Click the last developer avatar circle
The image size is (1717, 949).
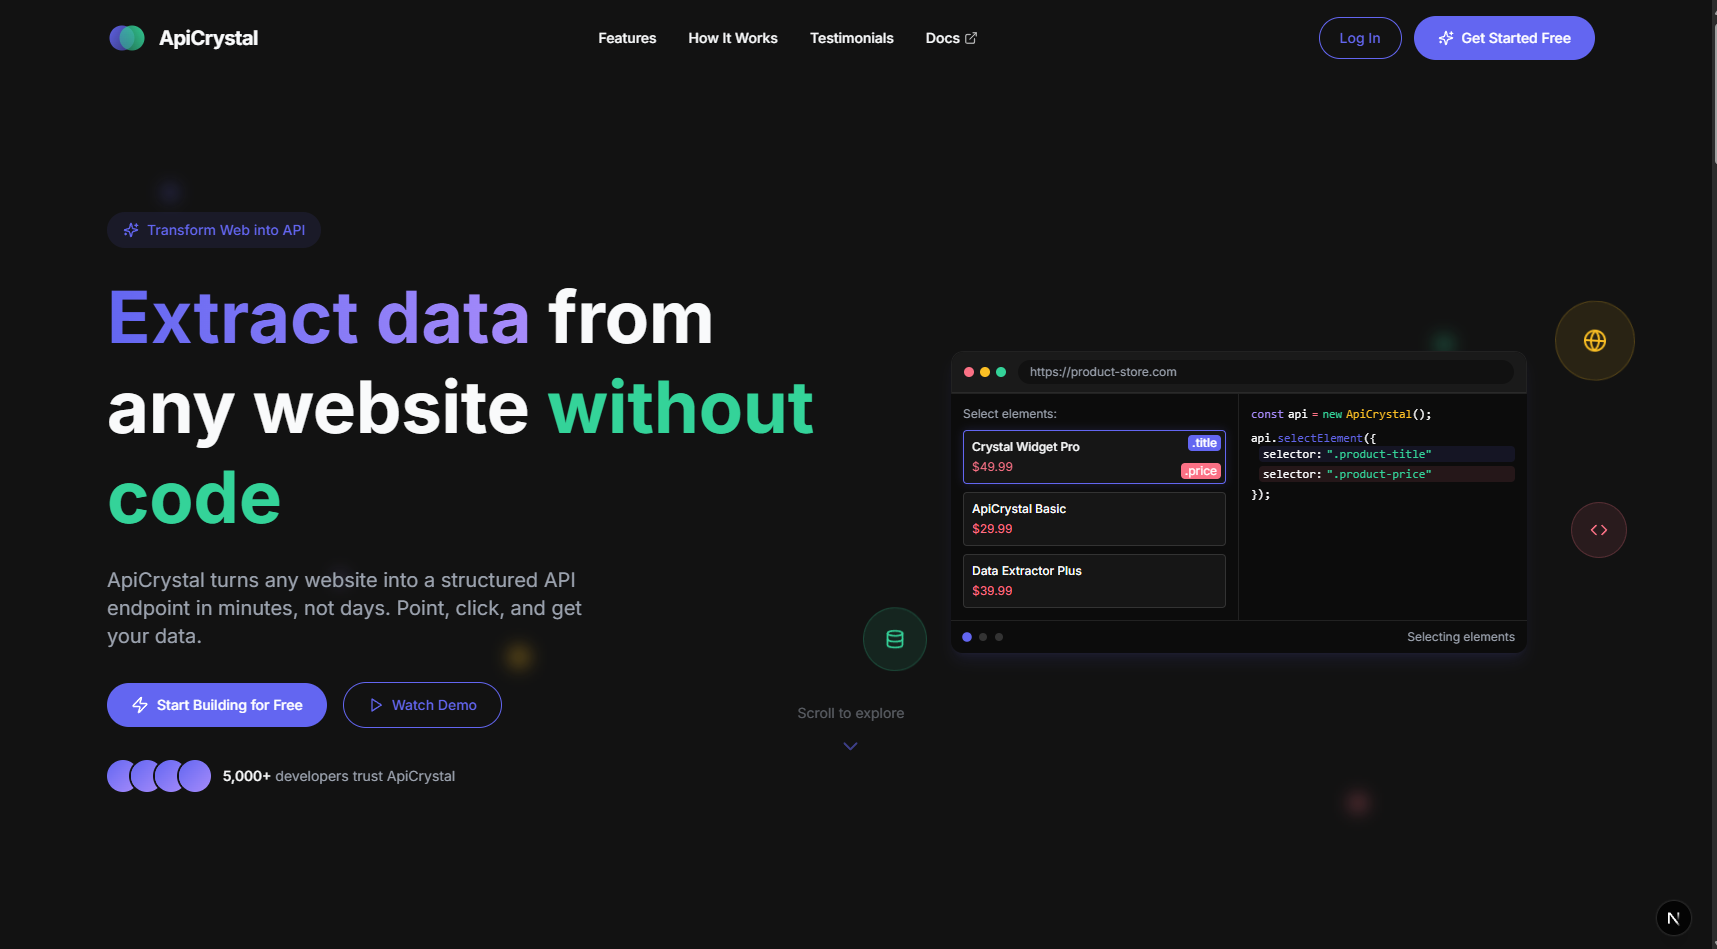pos(195,776)
